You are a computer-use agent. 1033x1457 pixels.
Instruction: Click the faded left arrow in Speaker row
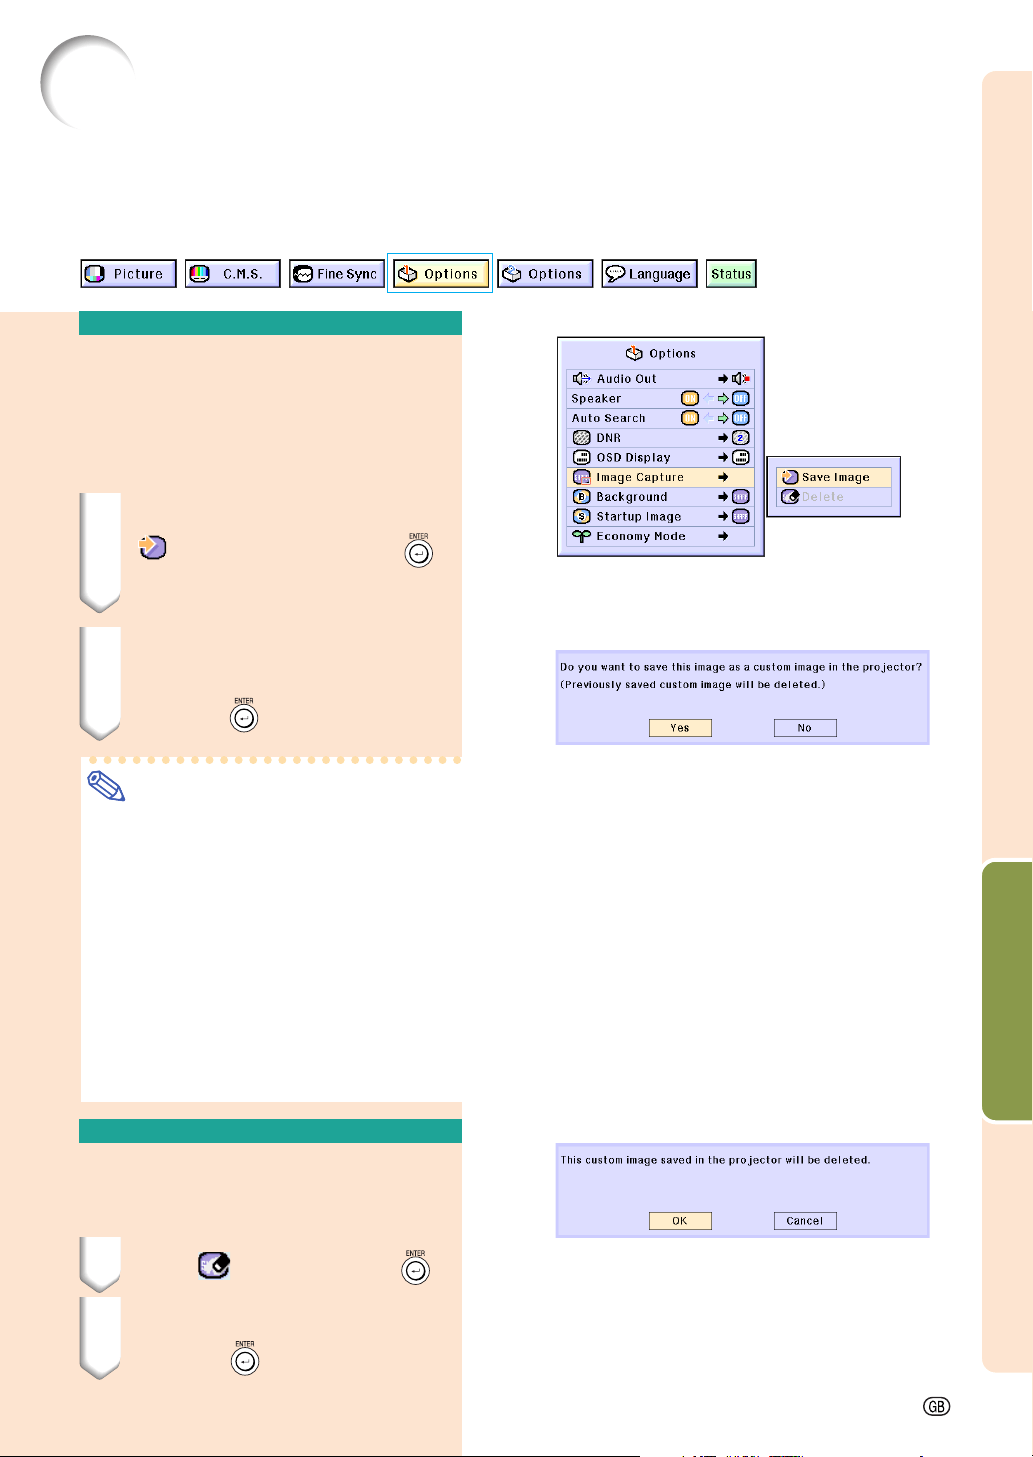[x=708, y=399]
